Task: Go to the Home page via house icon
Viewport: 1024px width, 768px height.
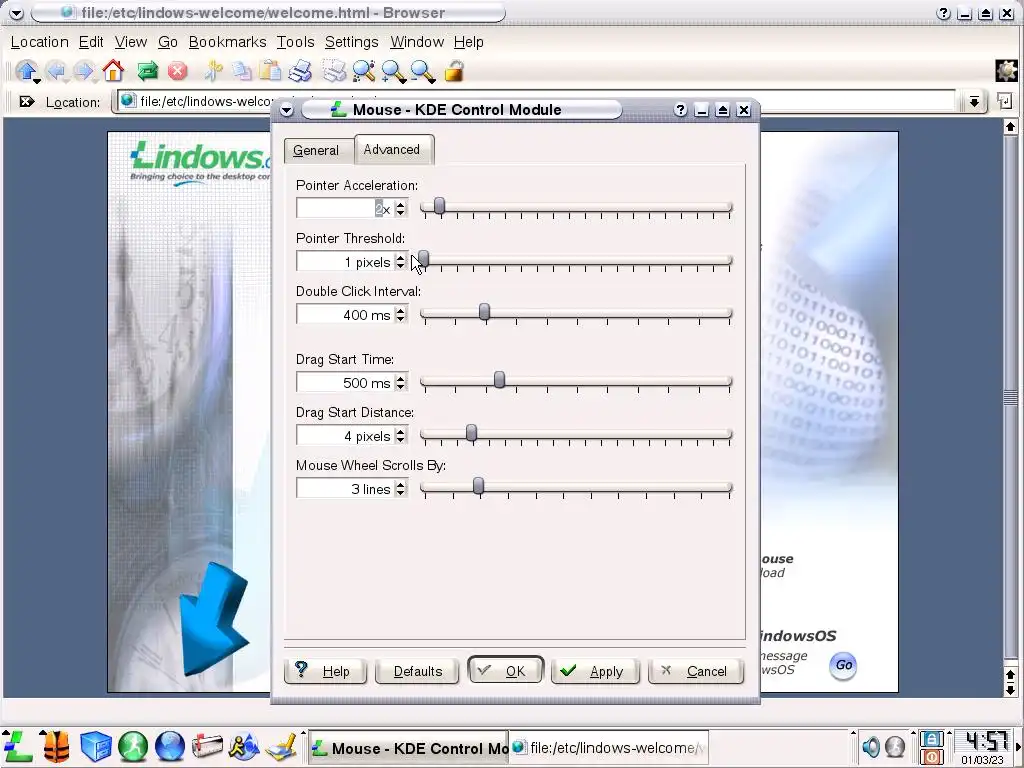Action: (113, 70)
